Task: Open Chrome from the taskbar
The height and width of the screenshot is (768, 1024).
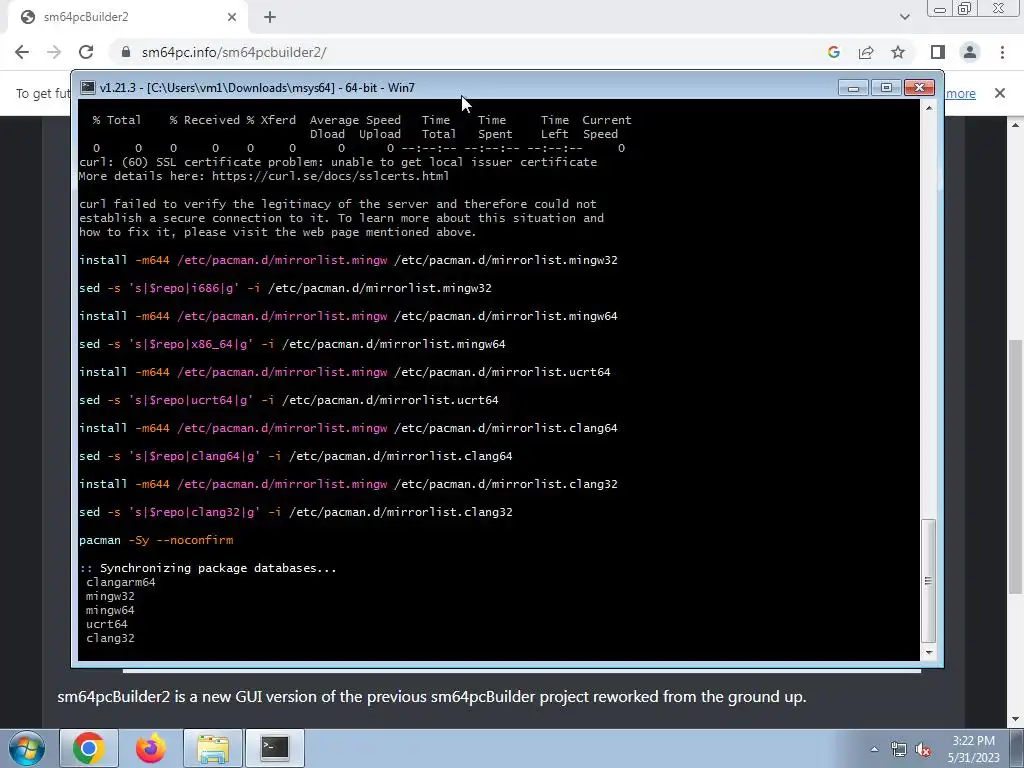Action: [x=89, y=748]
